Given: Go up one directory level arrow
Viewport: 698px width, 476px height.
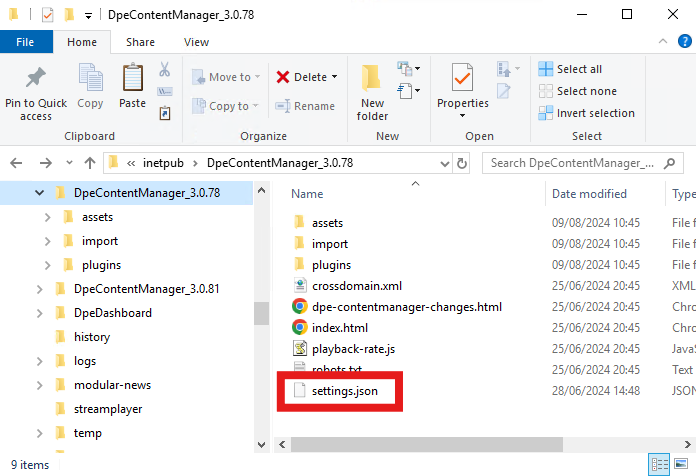Looking at the screenshot, I should 90,163.
